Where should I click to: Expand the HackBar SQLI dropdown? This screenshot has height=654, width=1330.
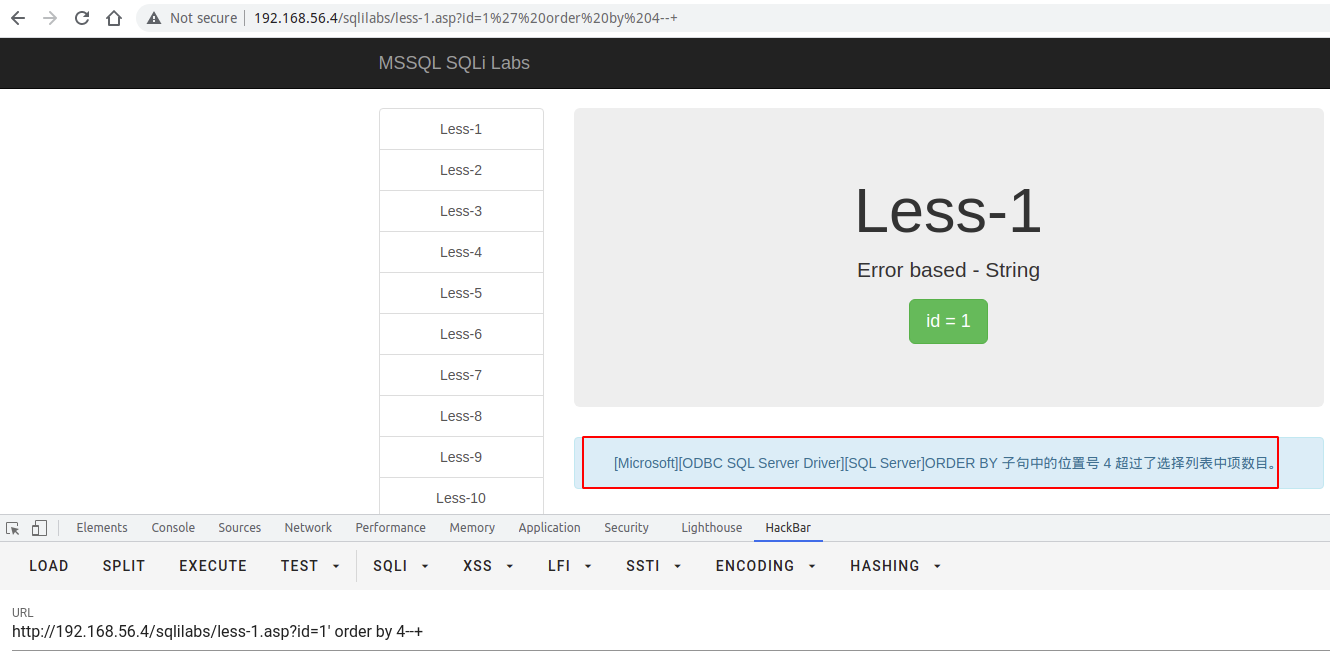tap(401, 566)
